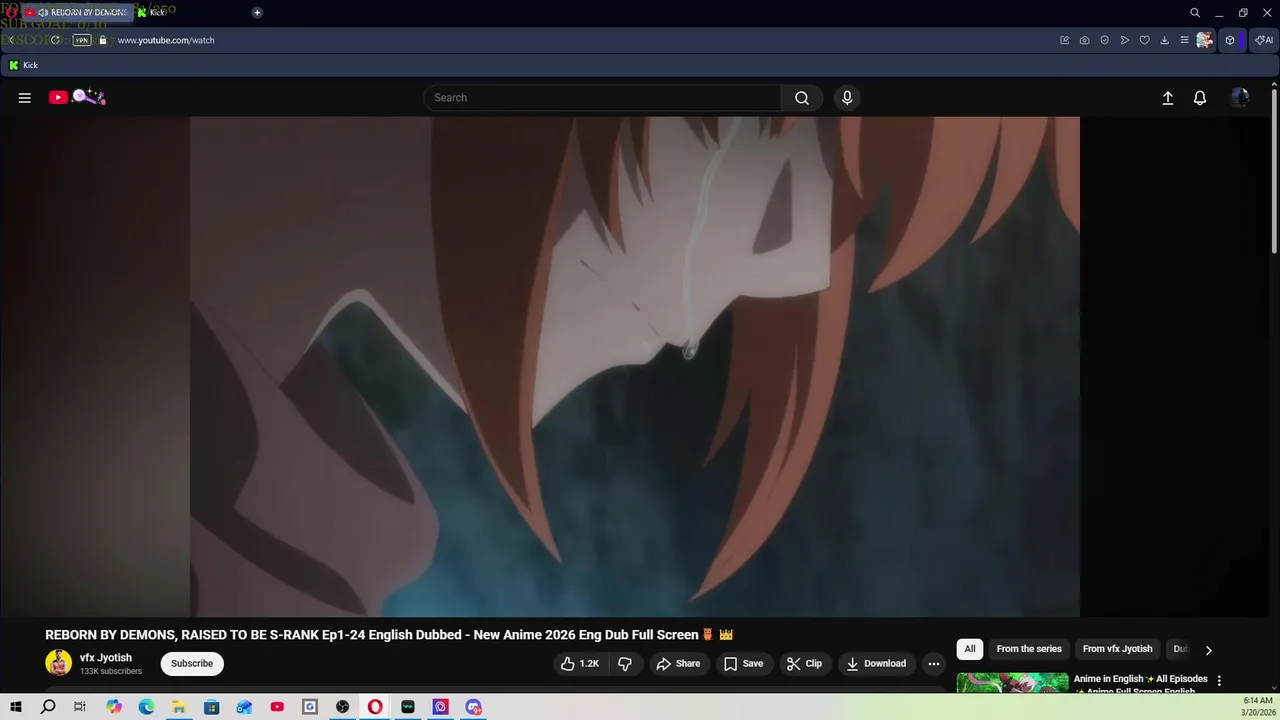
Task: Download the video
Action: click(876, 664)
